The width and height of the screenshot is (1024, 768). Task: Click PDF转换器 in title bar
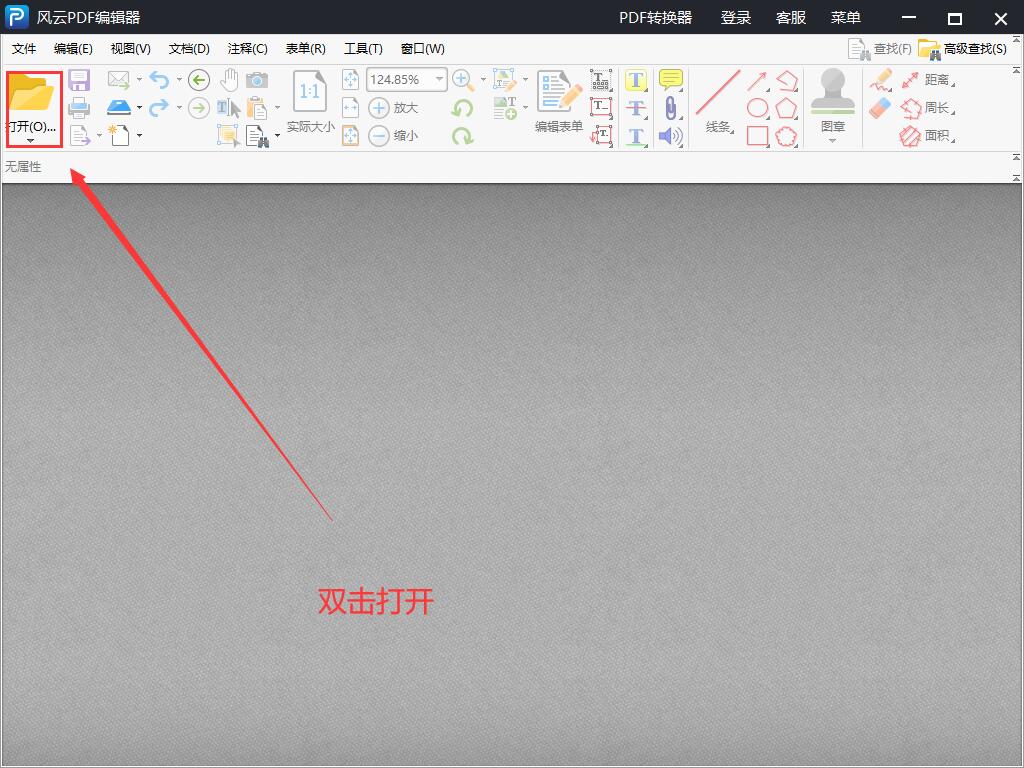[656, 18]
